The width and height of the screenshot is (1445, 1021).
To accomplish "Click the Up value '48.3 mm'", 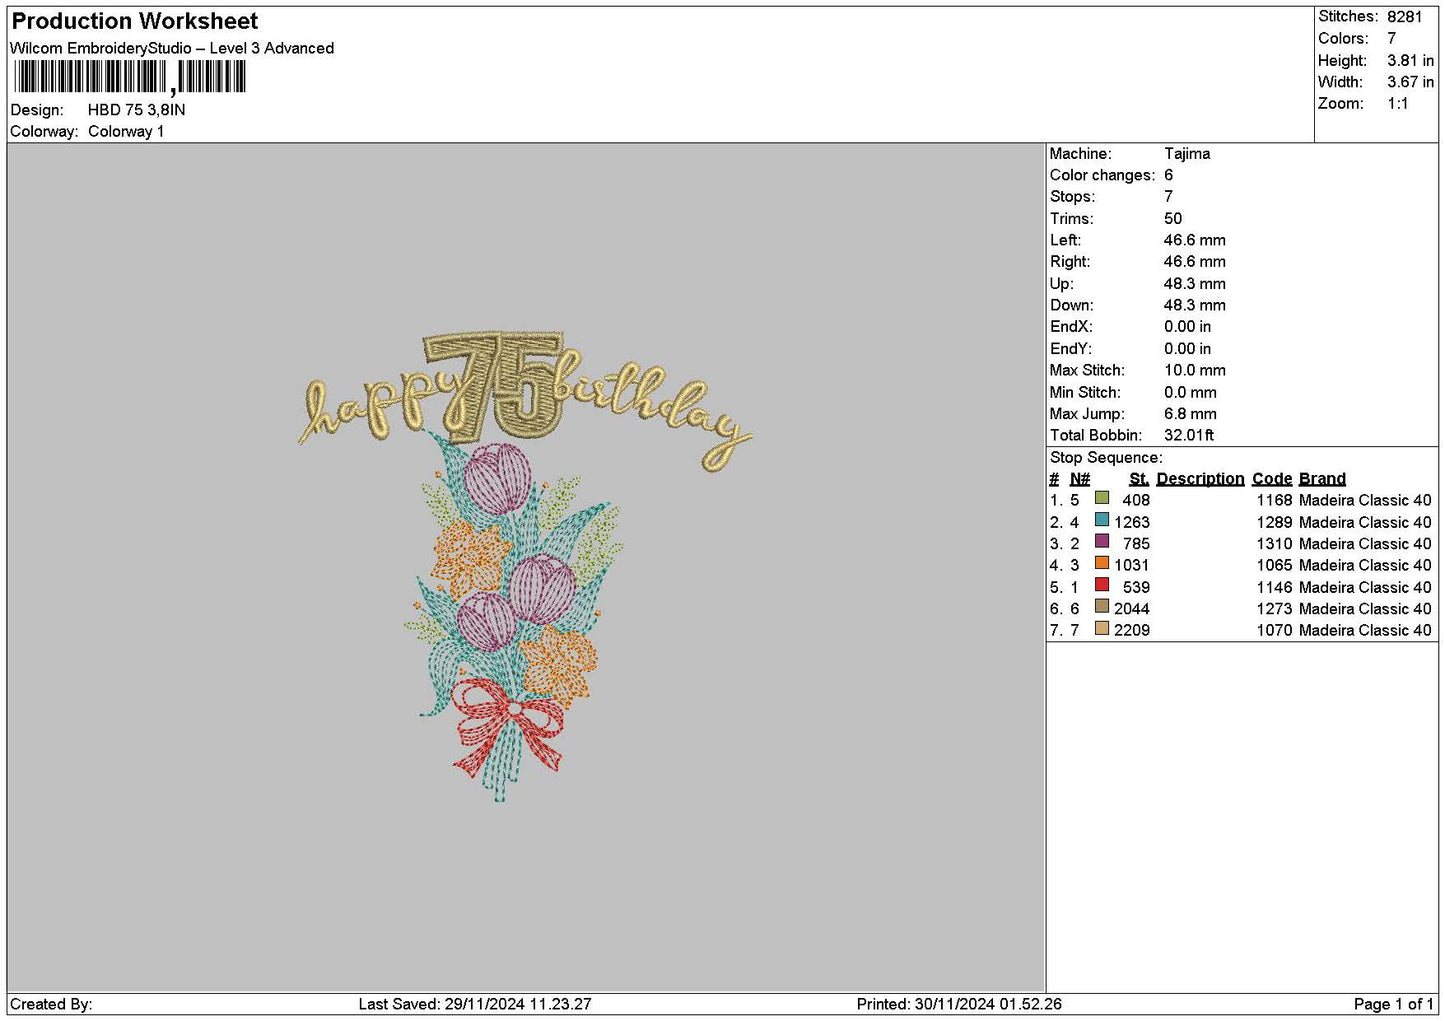I will pyautogui.click(x=1194, y=283).
